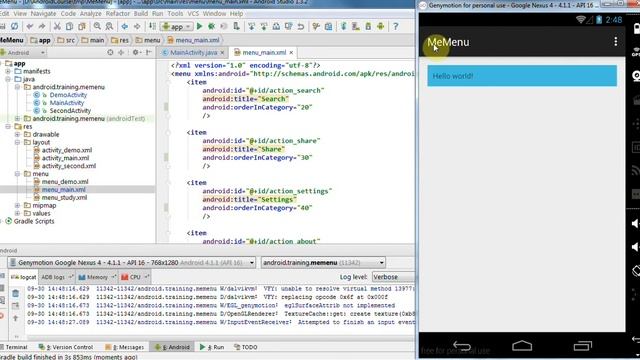
Task: Expand the values folder
Action: click(17, 213)
